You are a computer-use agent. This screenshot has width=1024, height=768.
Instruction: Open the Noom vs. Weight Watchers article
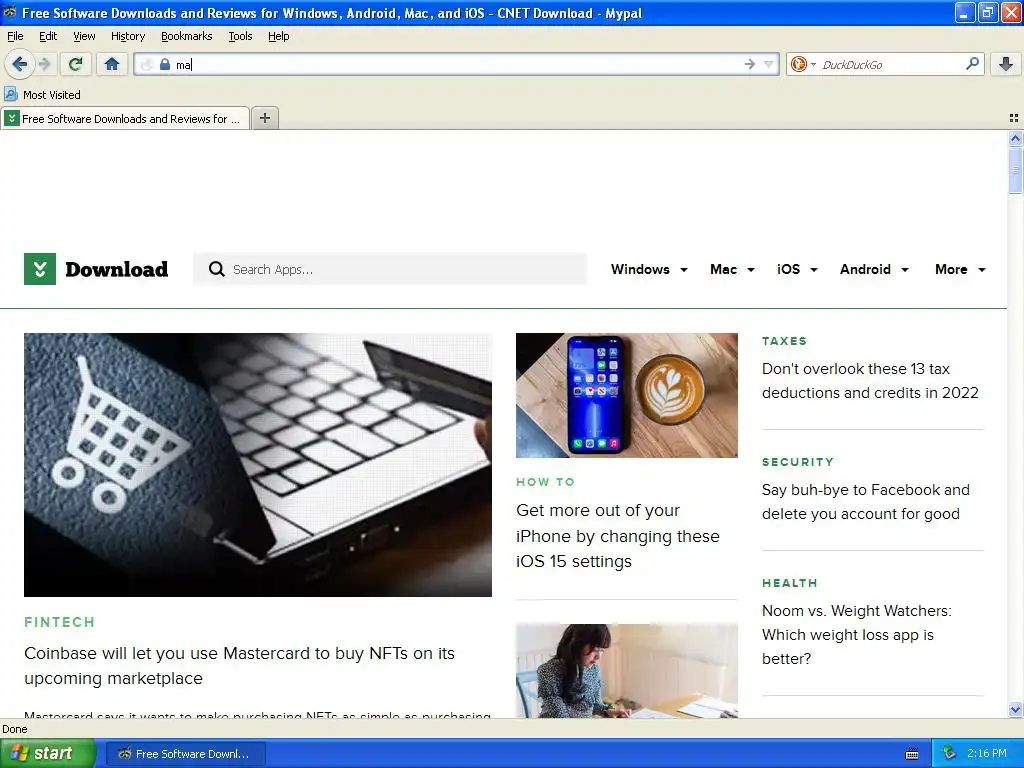pos(856,634)
